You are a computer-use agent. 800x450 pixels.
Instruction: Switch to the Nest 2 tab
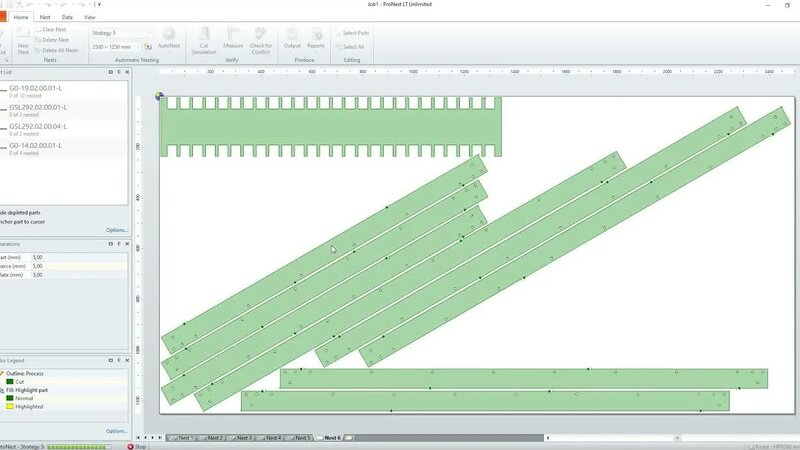[x=211, y=438]
